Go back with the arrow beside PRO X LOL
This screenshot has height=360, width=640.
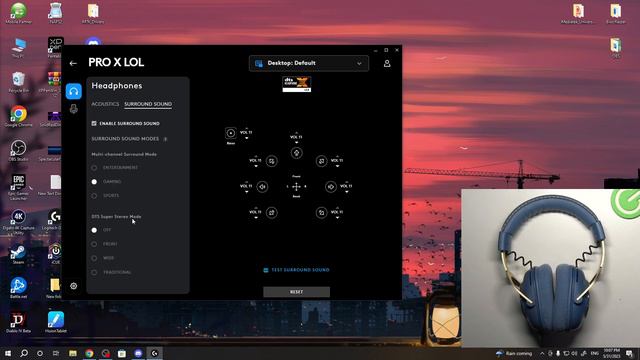[73, 63]
